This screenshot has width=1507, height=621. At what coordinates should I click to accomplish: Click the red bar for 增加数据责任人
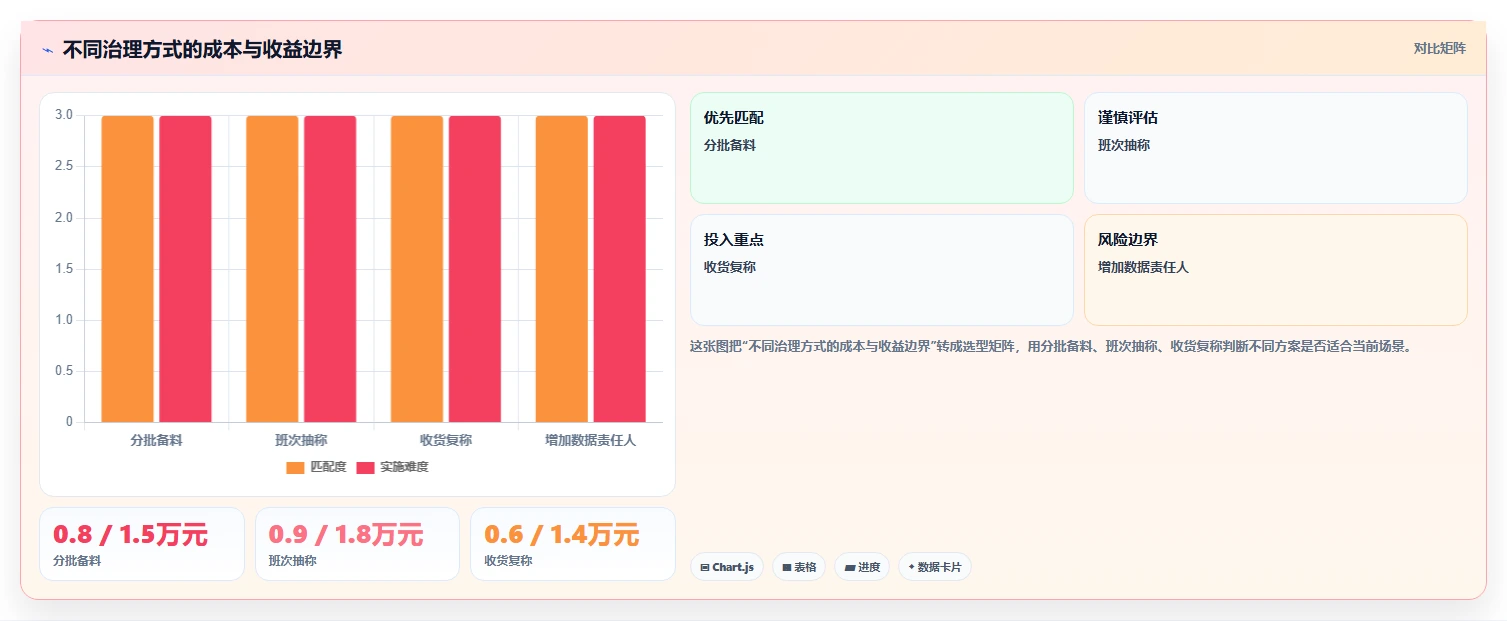click(x=619, y=269)
